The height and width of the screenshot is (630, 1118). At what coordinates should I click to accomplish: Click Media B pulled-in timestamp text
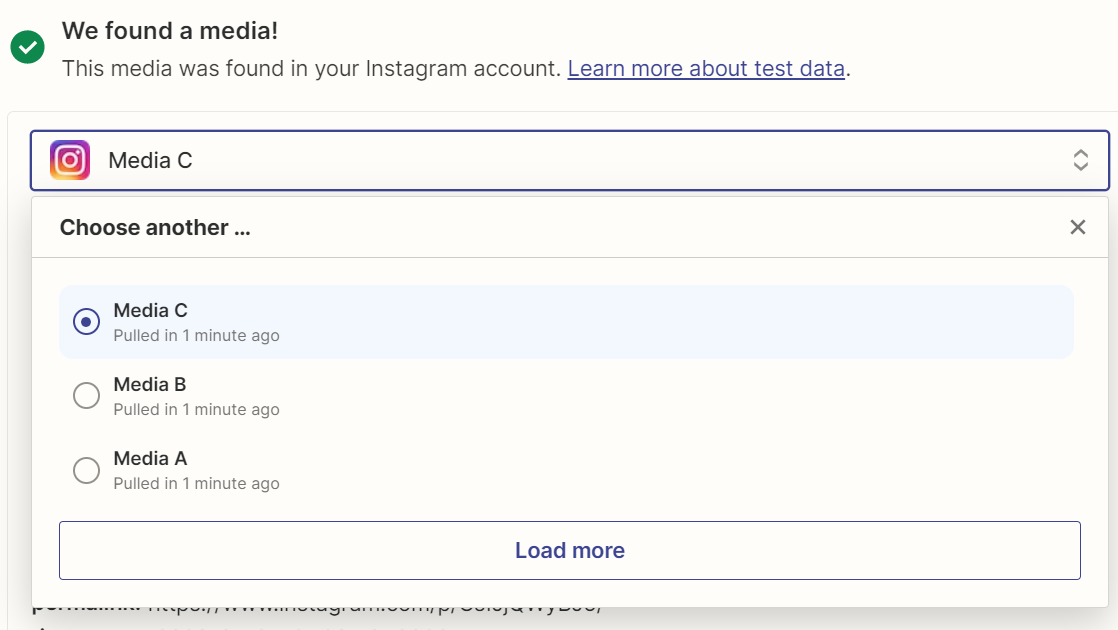click(x=196, y=409)
